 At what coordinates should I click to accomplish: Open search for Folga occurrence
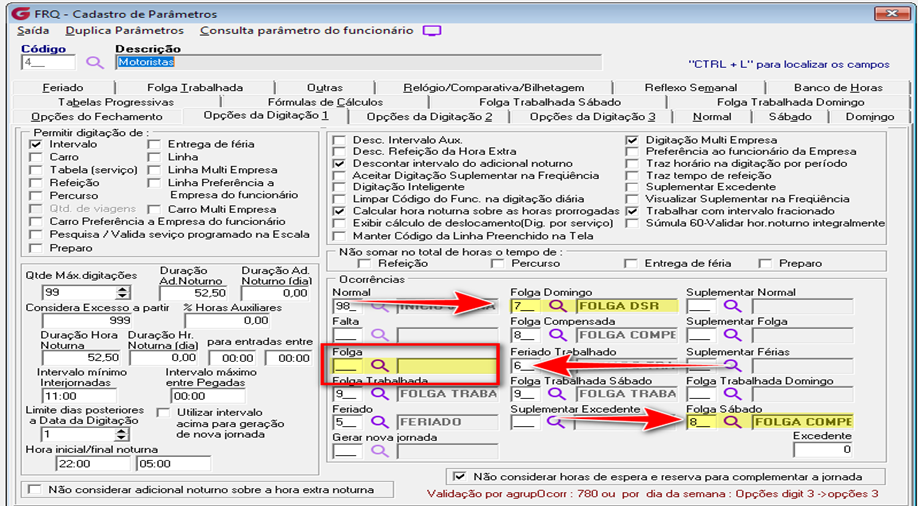[380, 365]
